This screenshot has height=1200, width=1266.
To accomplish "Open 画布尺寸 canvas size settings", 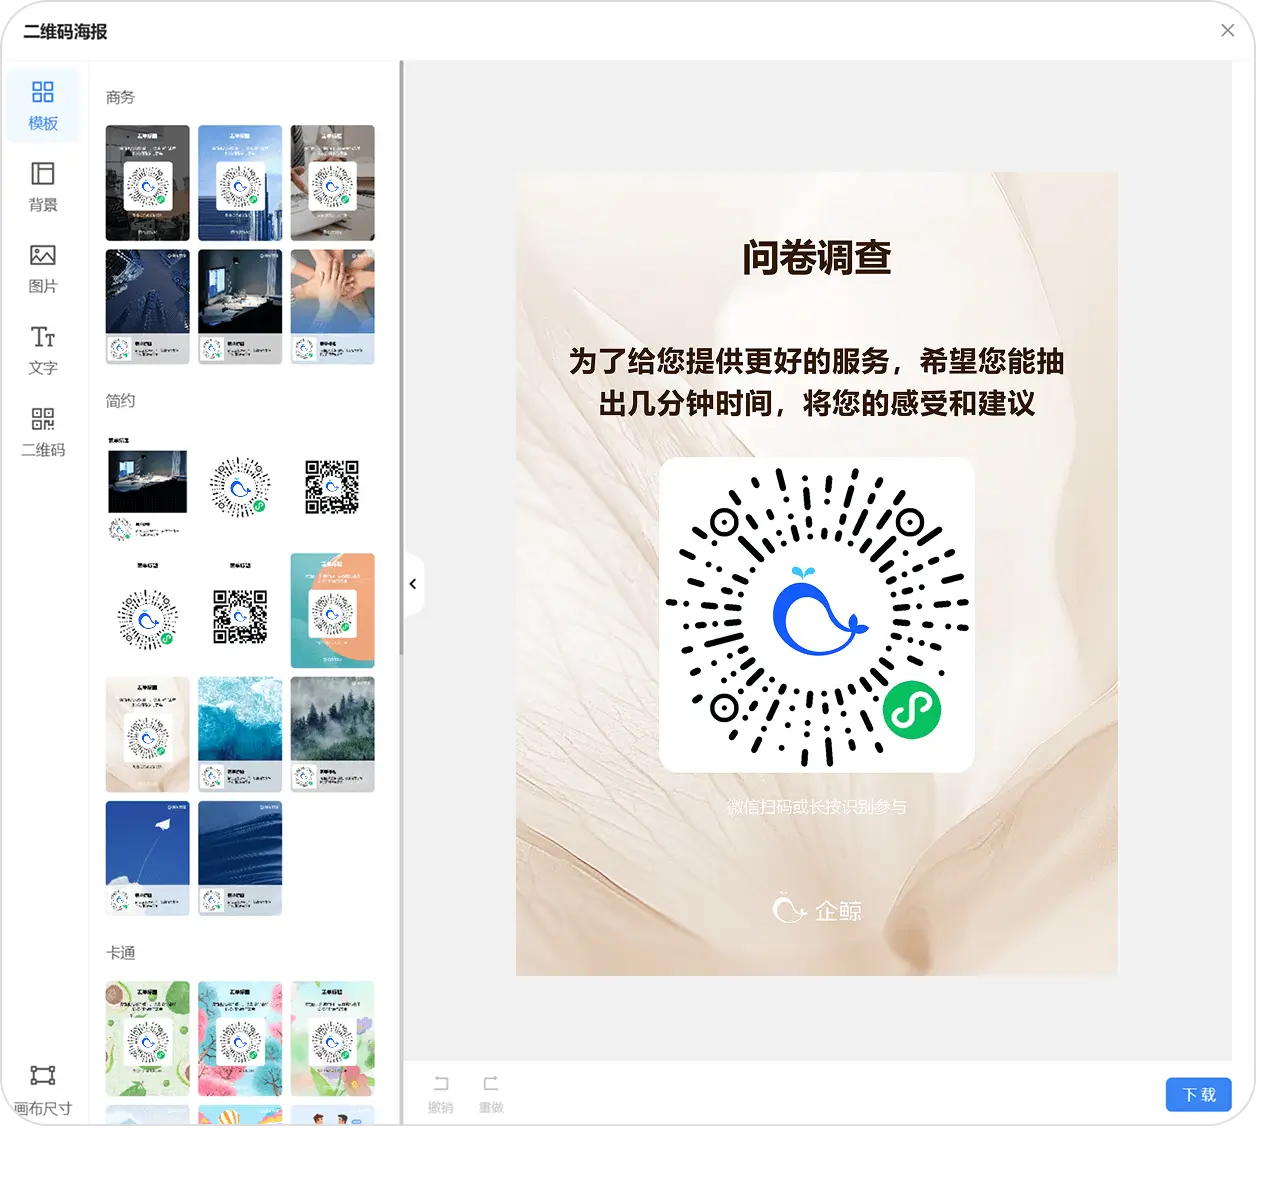I will tap(43, 1090).
